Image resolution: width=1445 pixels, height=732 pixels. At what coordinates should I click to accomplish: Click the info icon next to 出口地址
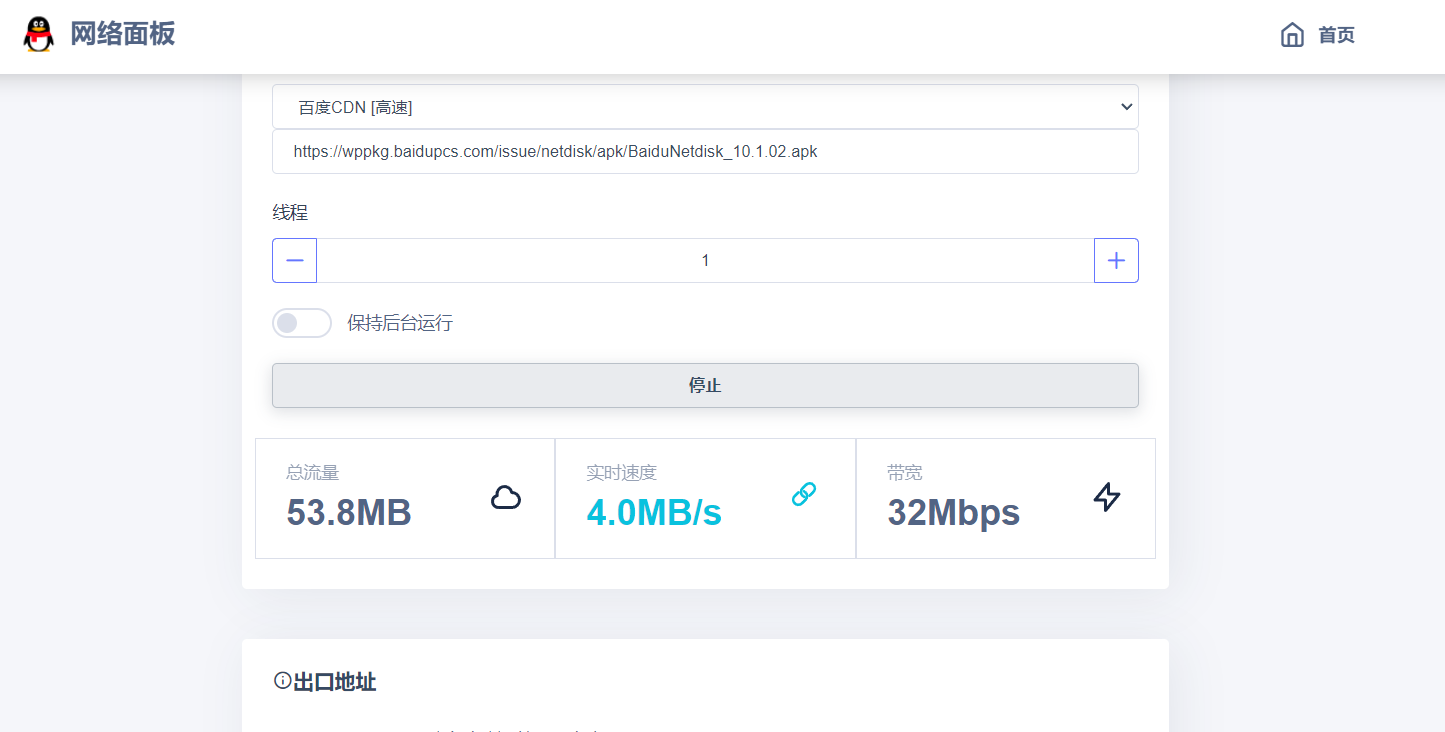click(282, 681)
